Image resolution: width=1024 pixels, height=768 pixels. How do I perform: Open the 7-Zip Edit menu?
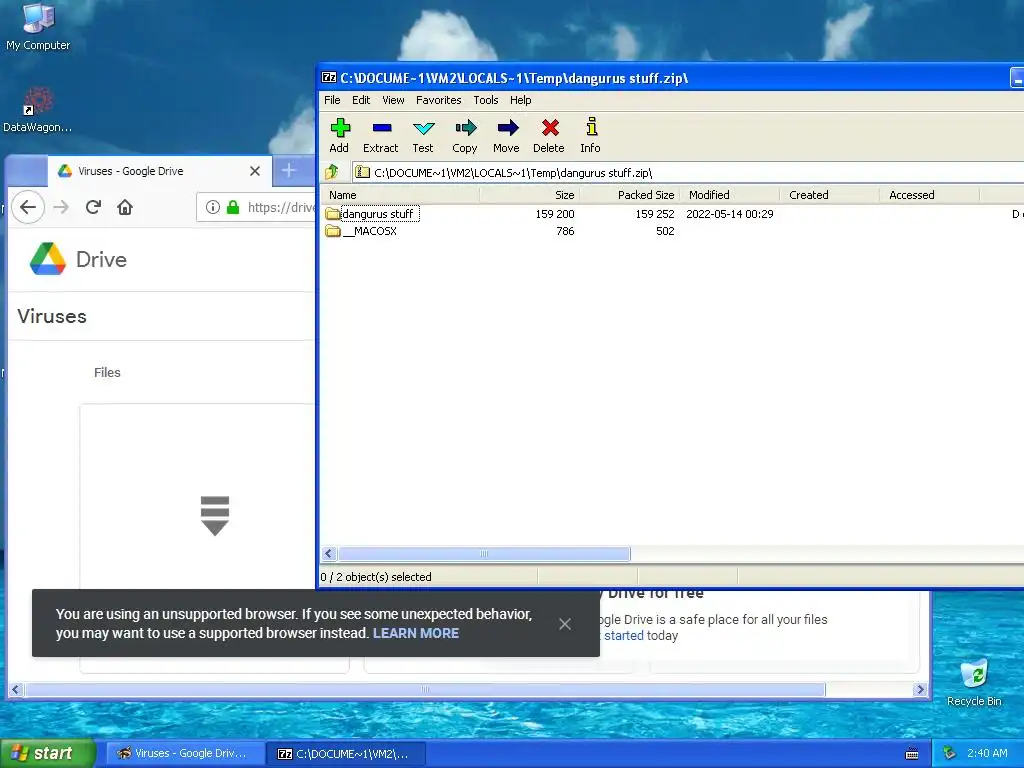point(361,100)
